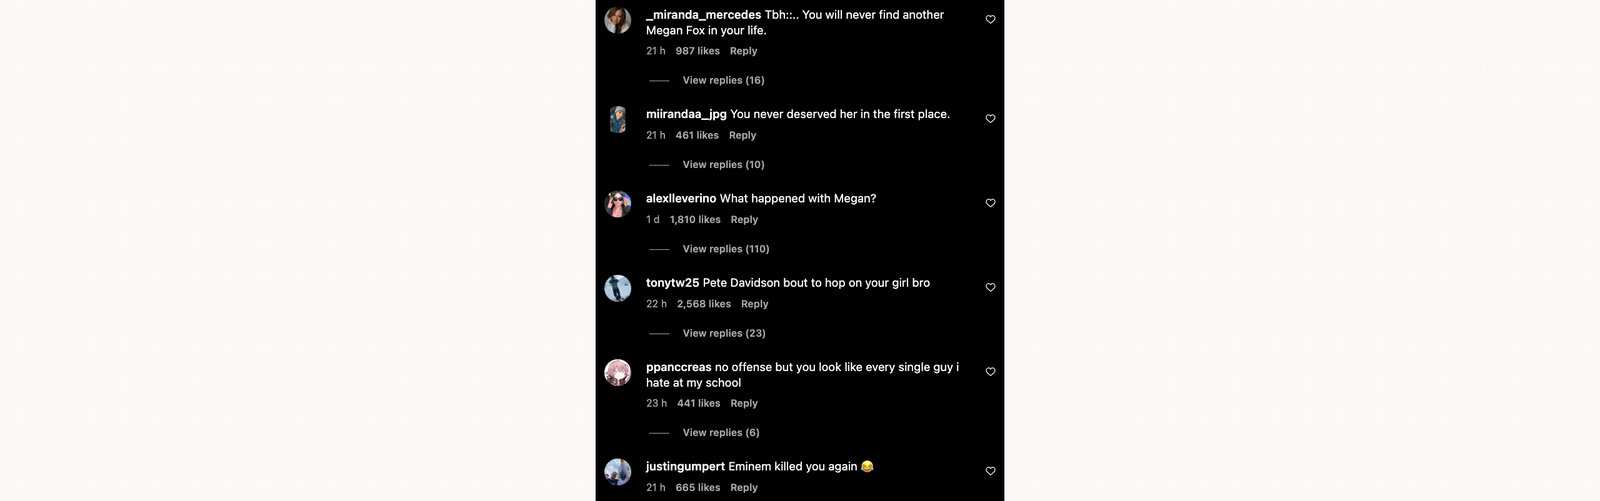
Task: Tap heart on miirandaa_jpg's comment
Action: tap(990, 118)
